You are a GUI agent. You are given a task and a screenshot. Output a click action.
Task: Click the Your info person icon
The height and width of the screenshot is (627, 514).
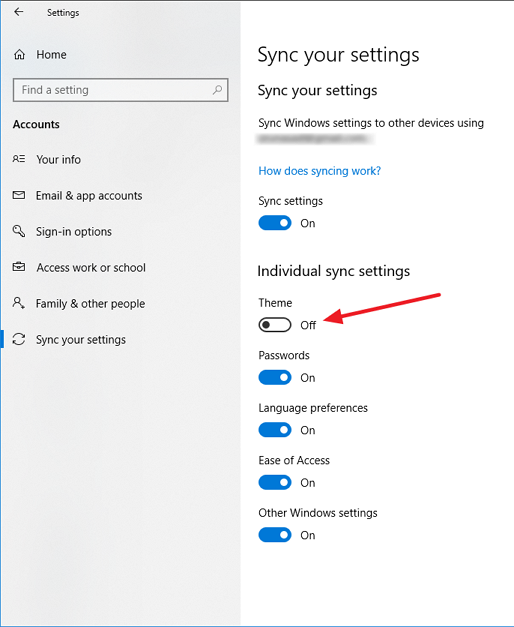coord(19,159)
